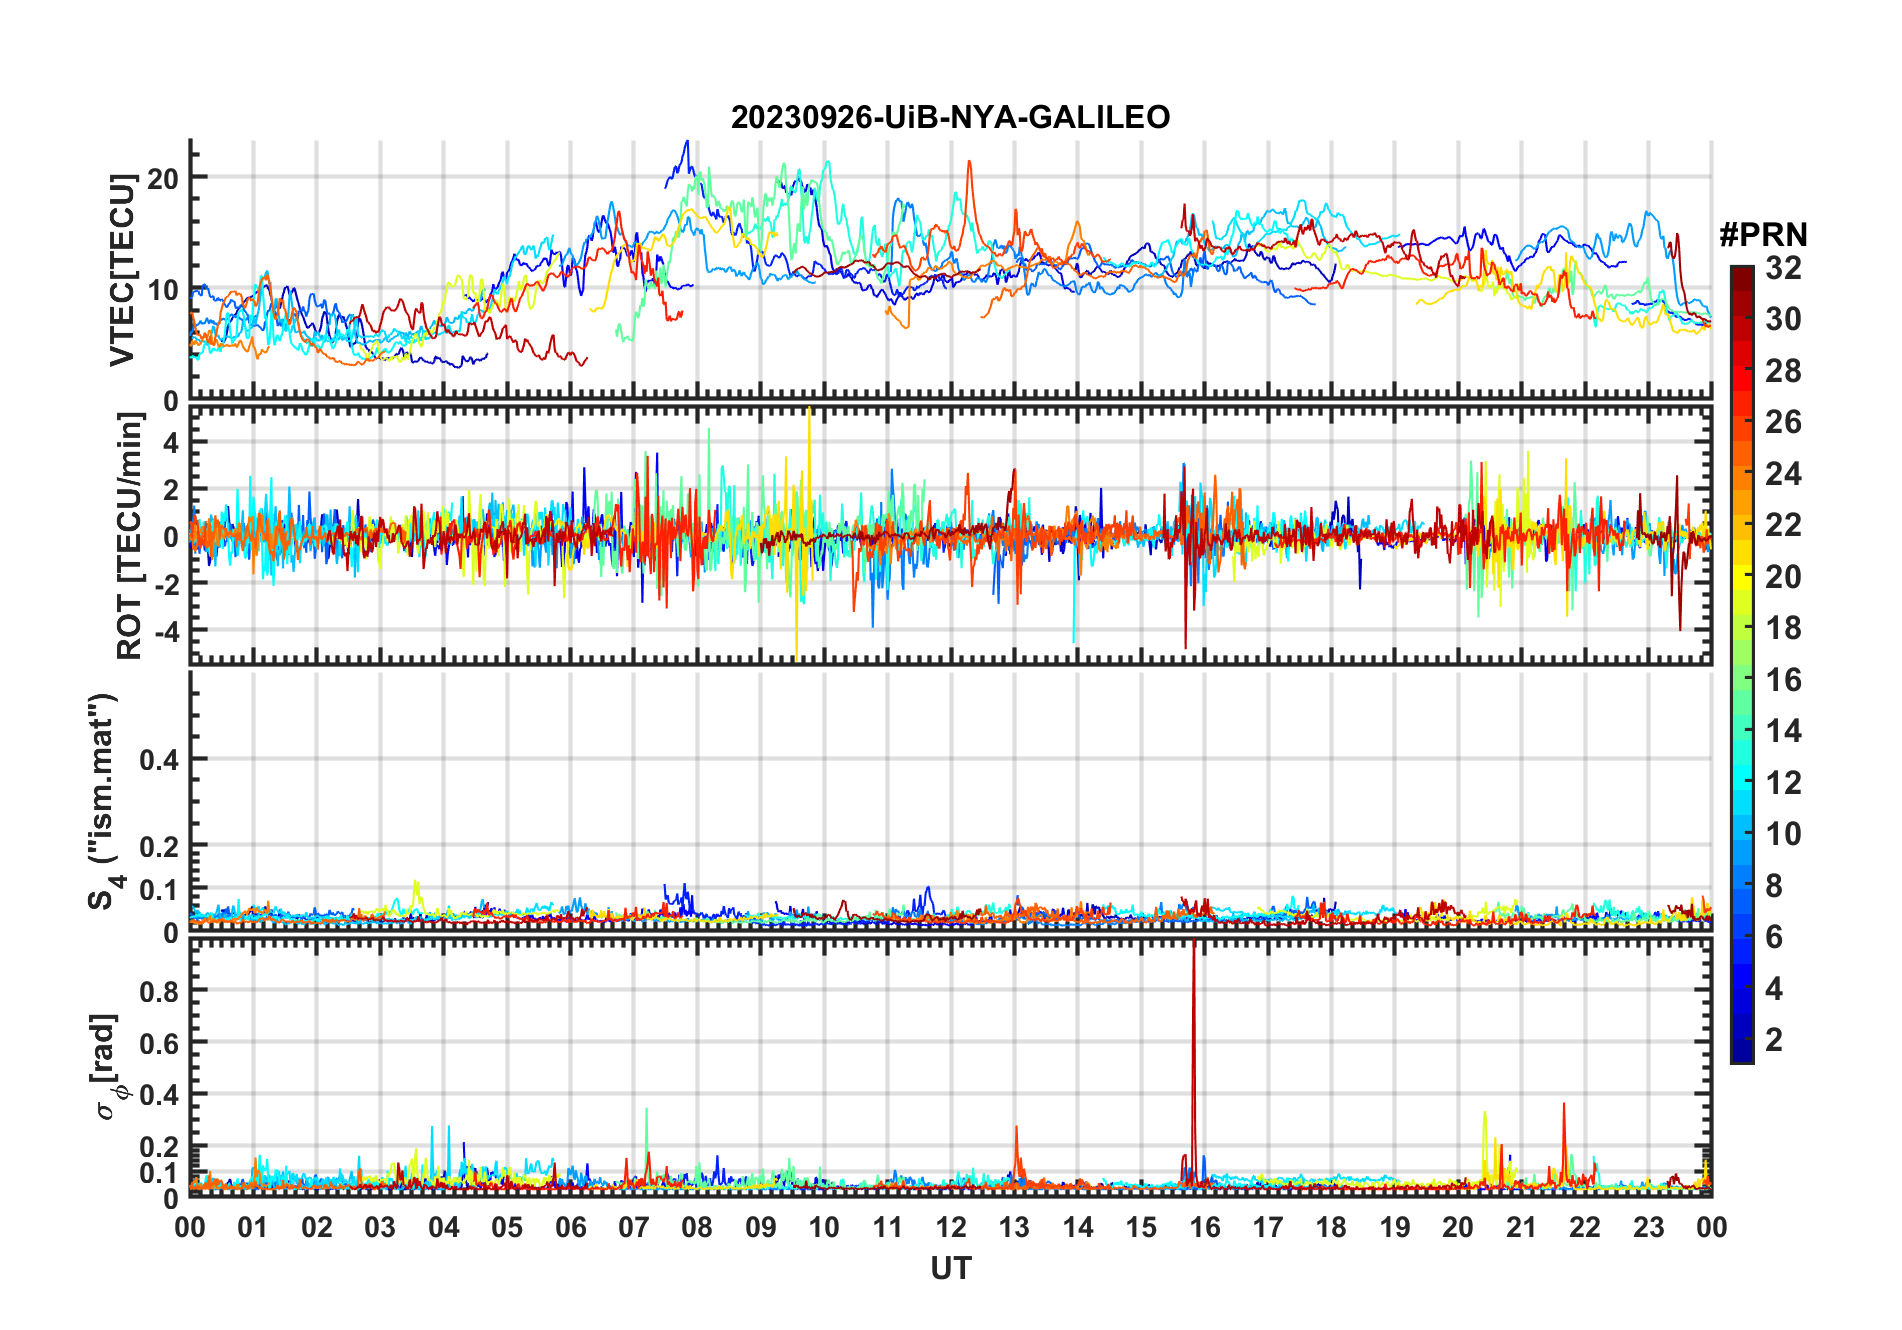Click ROT axis tick value -4
Viewport: 1902px width, 1330px height.
pyautogui.click(x=166, y=630)
